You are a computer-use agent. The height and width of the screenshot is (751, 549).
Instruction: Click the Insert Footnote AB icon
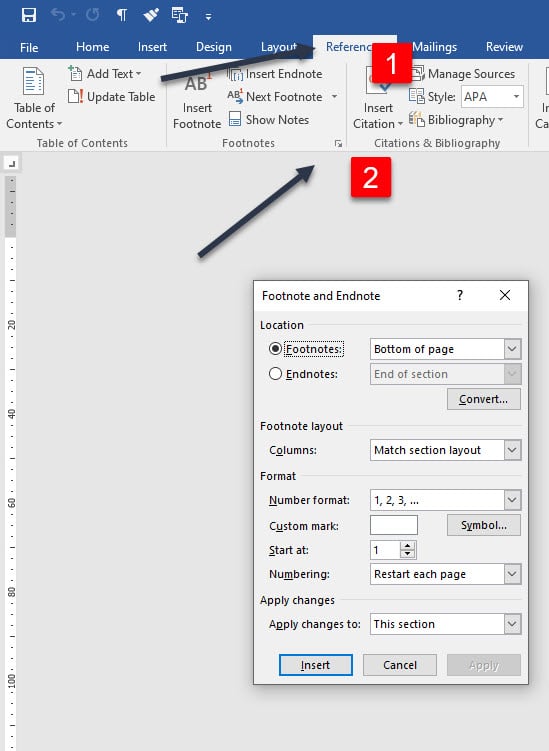pos(197,83)
